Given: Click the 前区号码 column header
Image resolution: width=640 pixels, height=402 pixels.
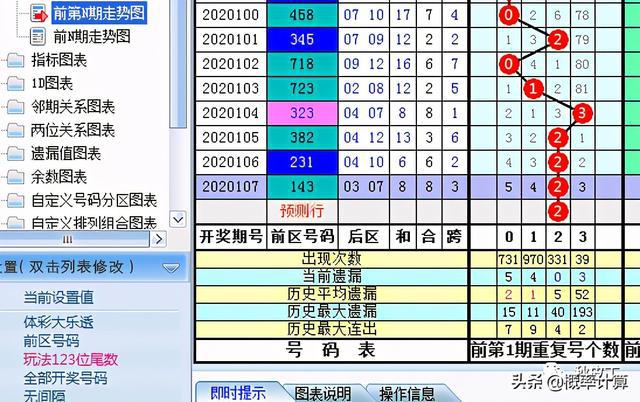Looking at the screenshot, I should pyautogui.click(x=301, y=237).
